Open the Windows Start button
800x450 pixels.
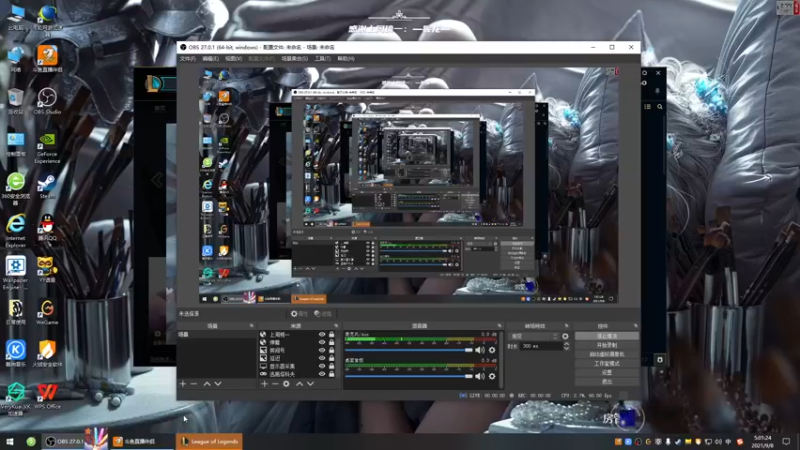pos(10,441)
